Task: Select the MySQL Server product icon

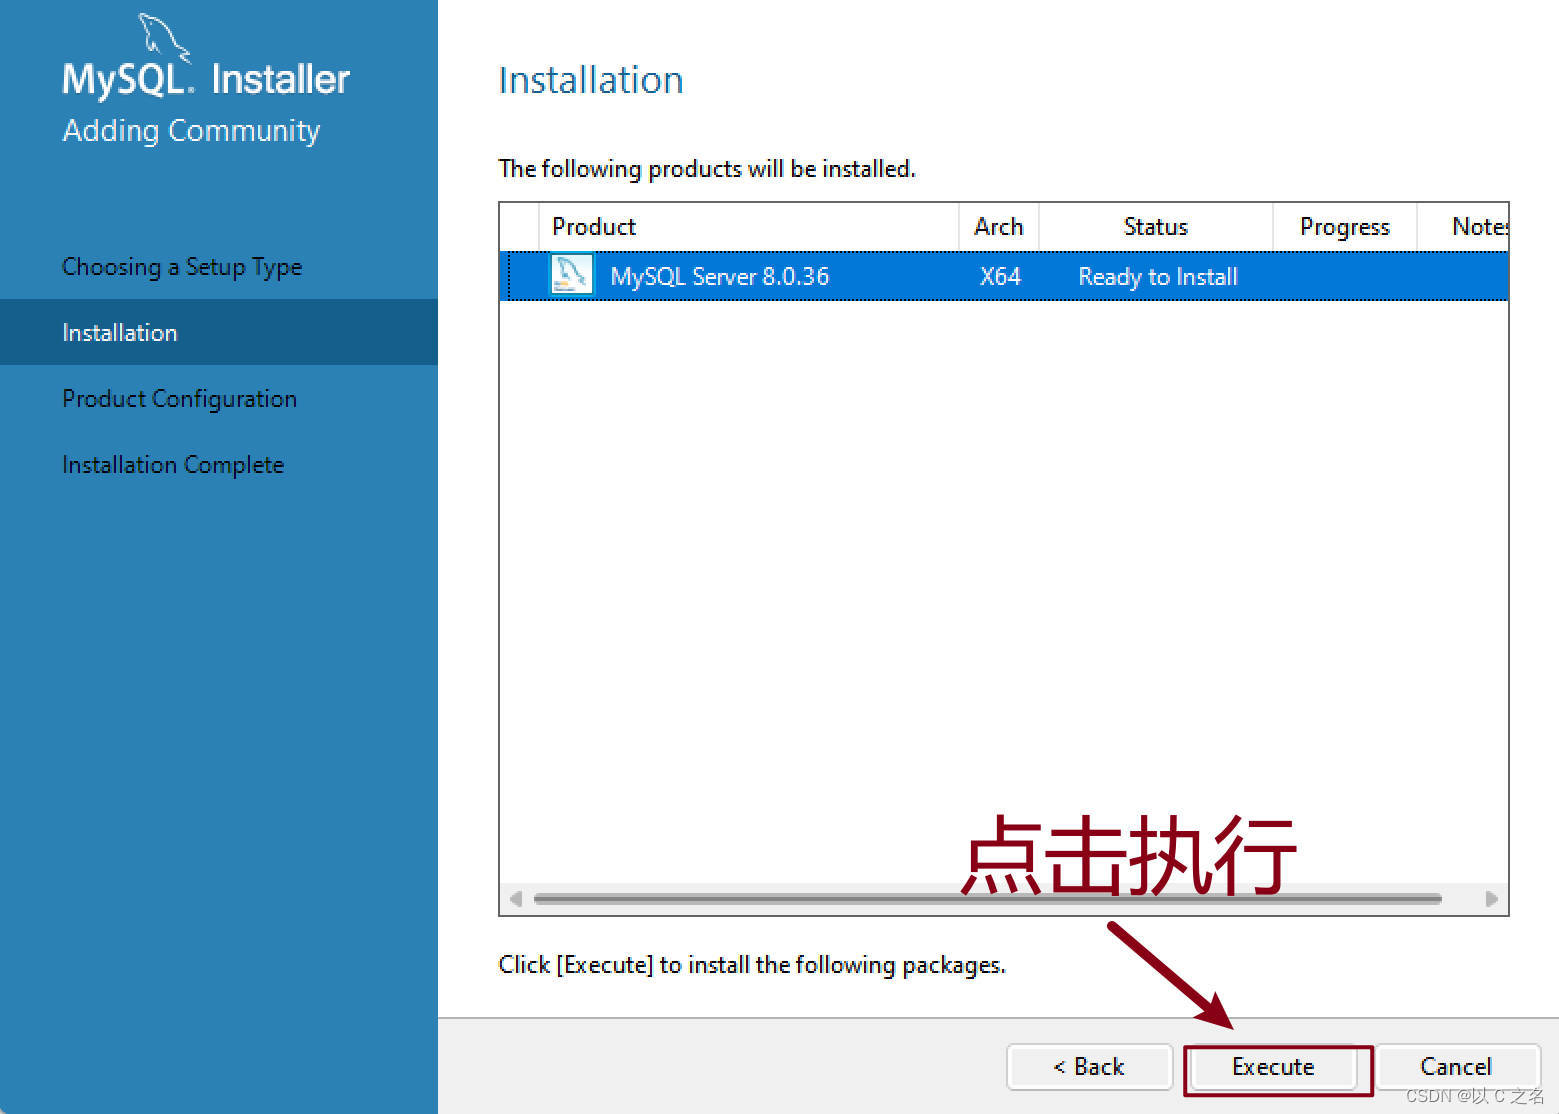Action: [x=572, y=275]
